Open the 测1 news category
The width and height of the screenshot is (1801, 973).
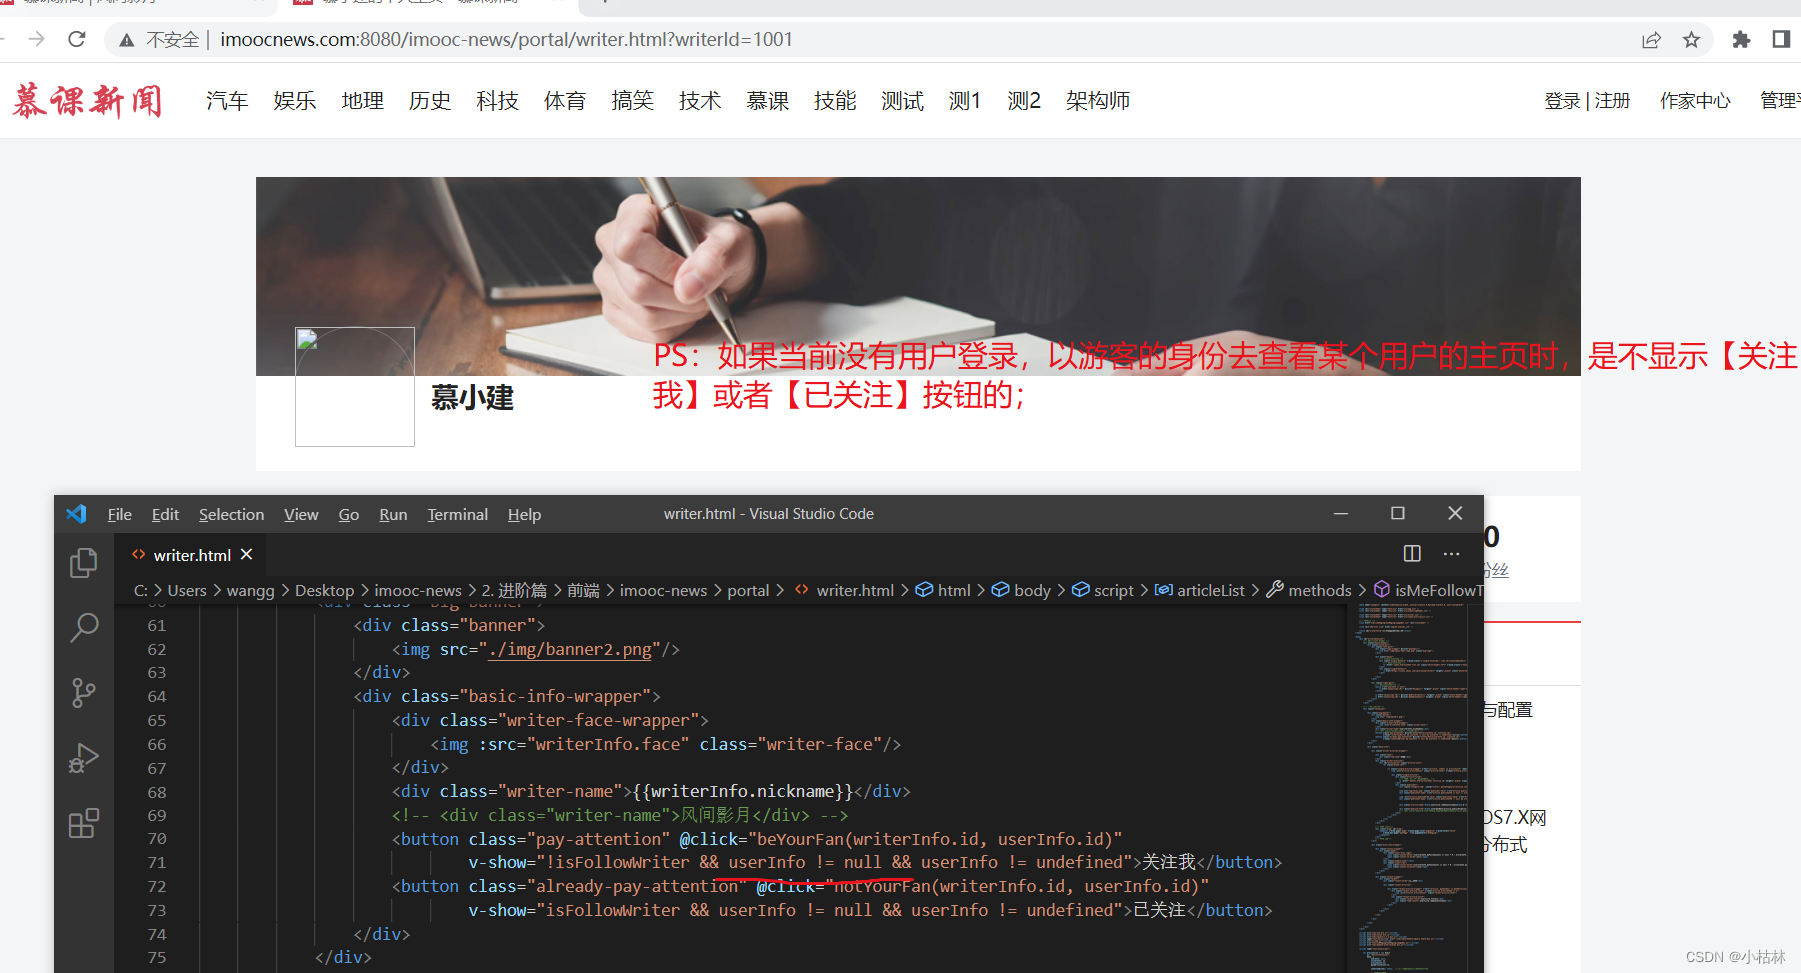pyautogui.click(x=965, y=101)
